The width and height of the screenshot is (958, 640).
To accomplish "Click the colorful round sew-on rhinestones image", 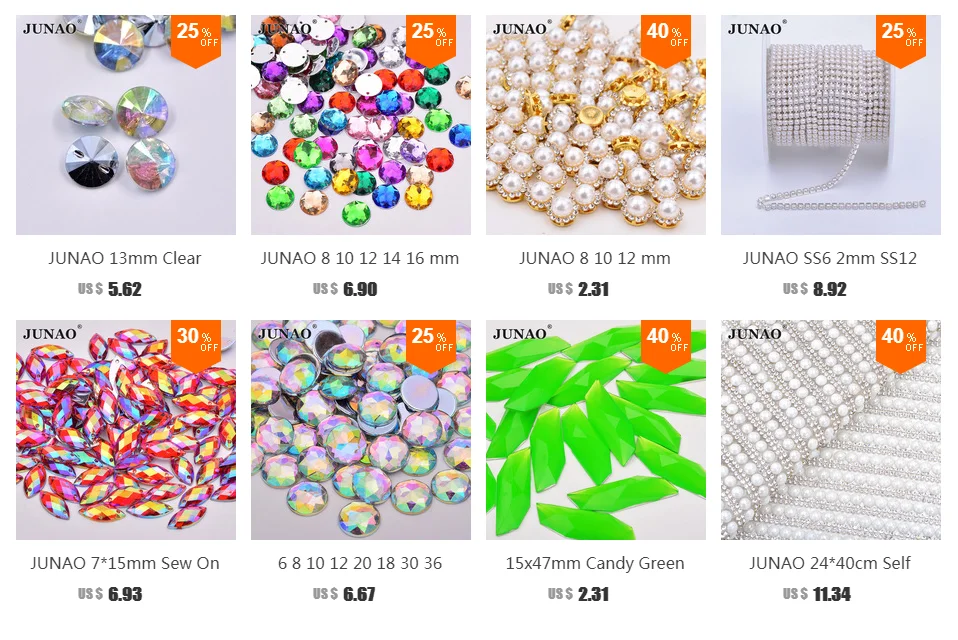I will (x=360, y=125).
